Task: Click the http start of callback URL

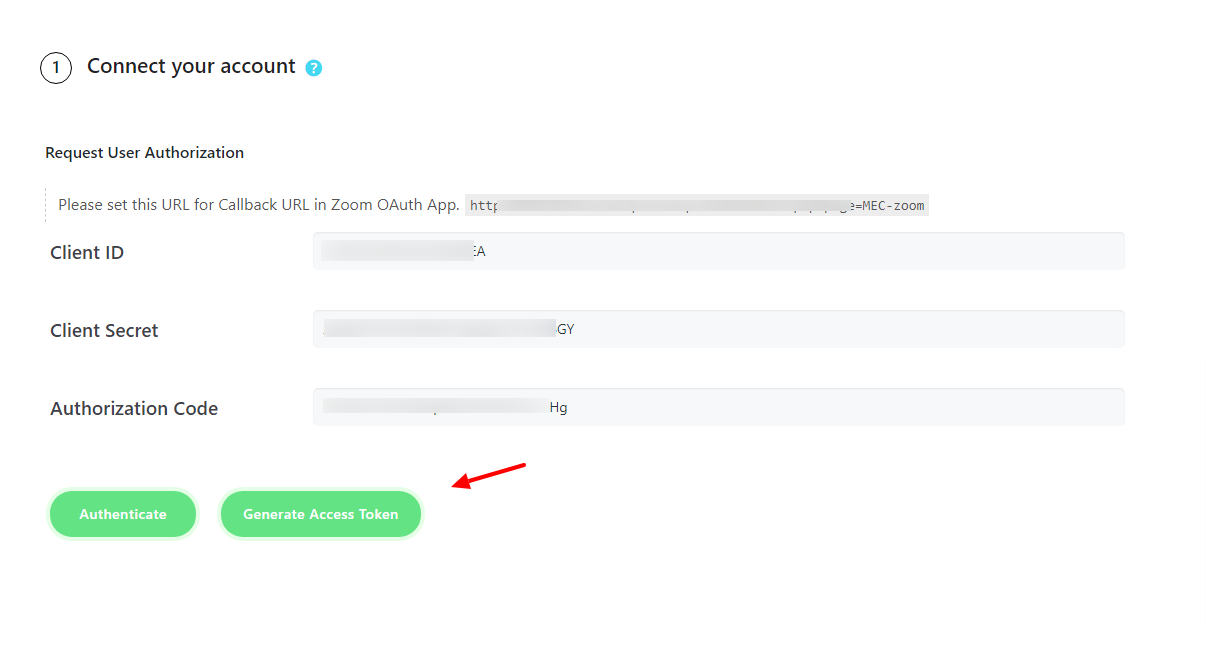Action: (x=484, y=206)
